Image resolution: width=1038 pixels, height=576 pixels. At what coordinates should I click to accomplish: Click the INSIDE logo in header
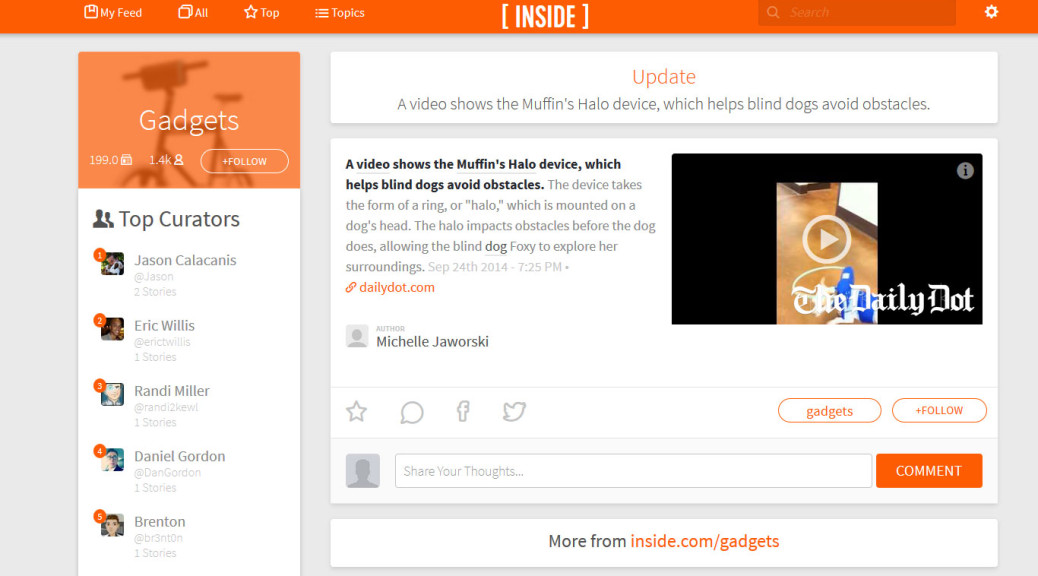[x=545, y=16]
